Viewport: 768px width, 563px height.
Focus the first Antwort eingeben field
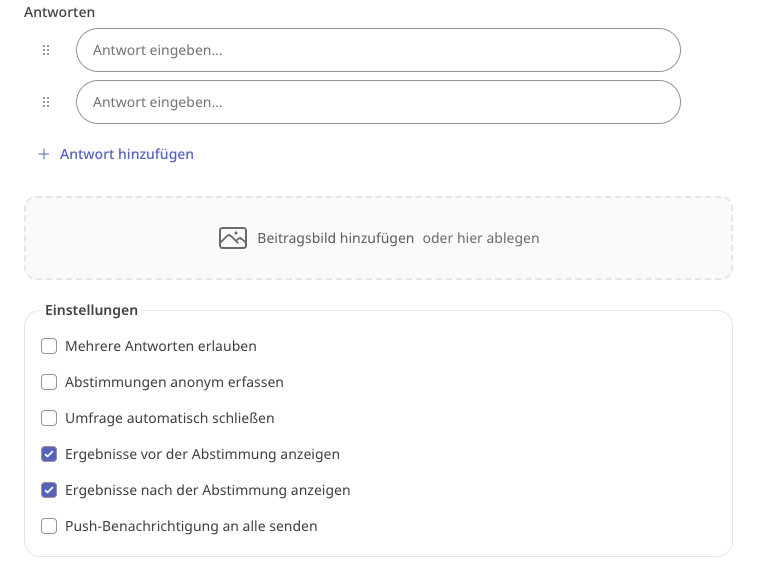[x=378, y=50]
